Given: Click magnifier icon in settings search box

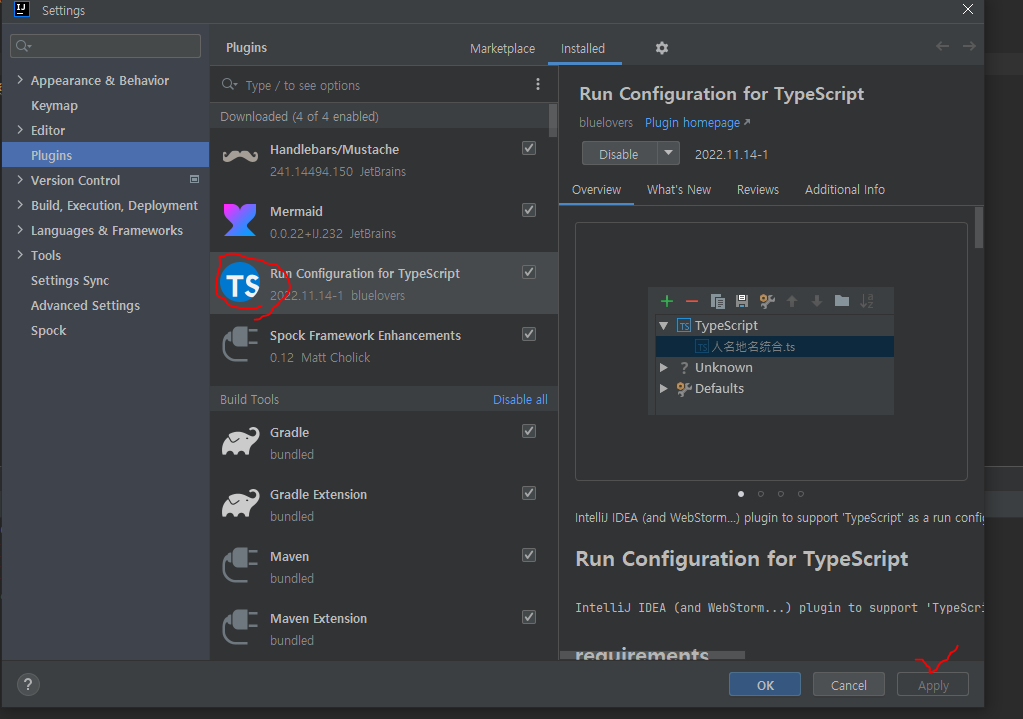Looking at the screenshot, I should (x=23, y=46).
